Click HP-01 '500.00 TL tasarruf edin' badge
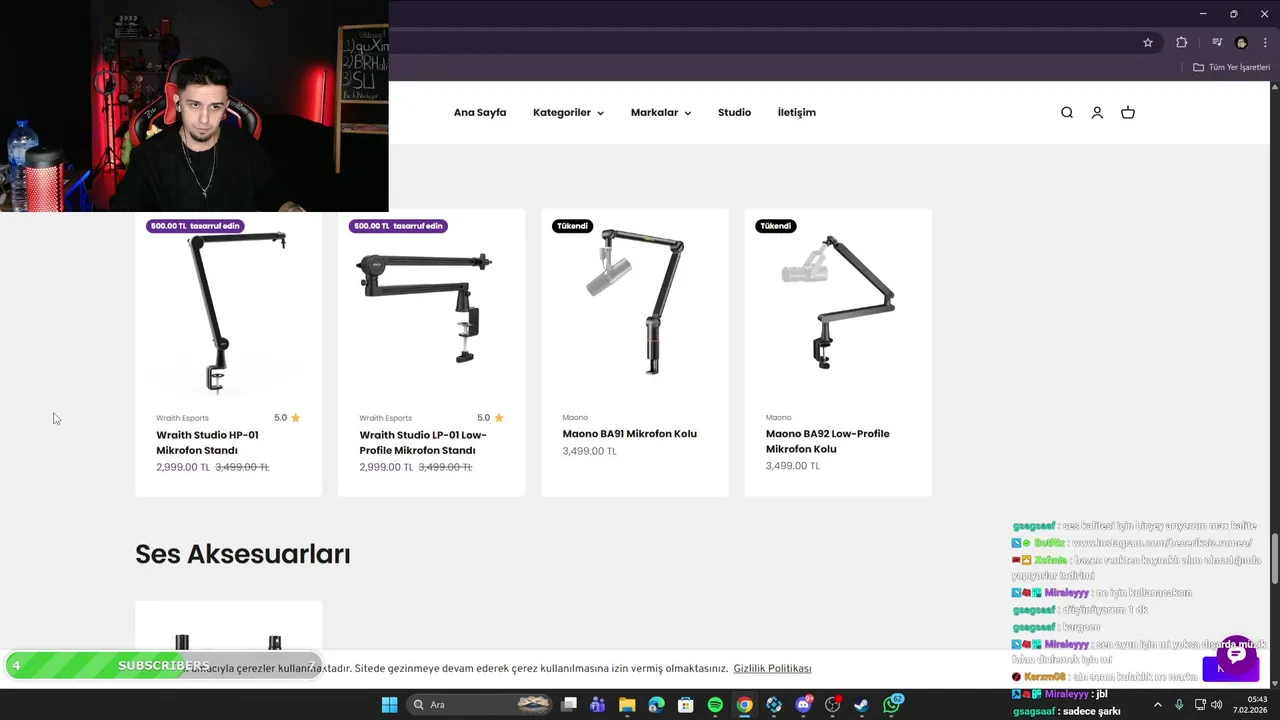 (195, 226)
